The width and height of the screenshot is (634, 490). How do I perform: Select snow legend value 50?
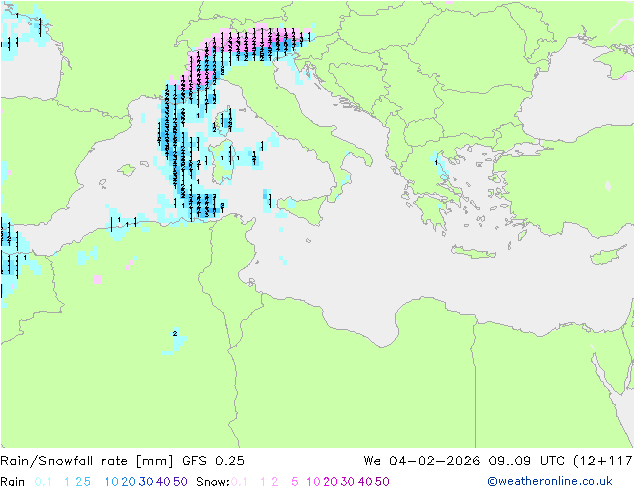click(x=383, y=482)
